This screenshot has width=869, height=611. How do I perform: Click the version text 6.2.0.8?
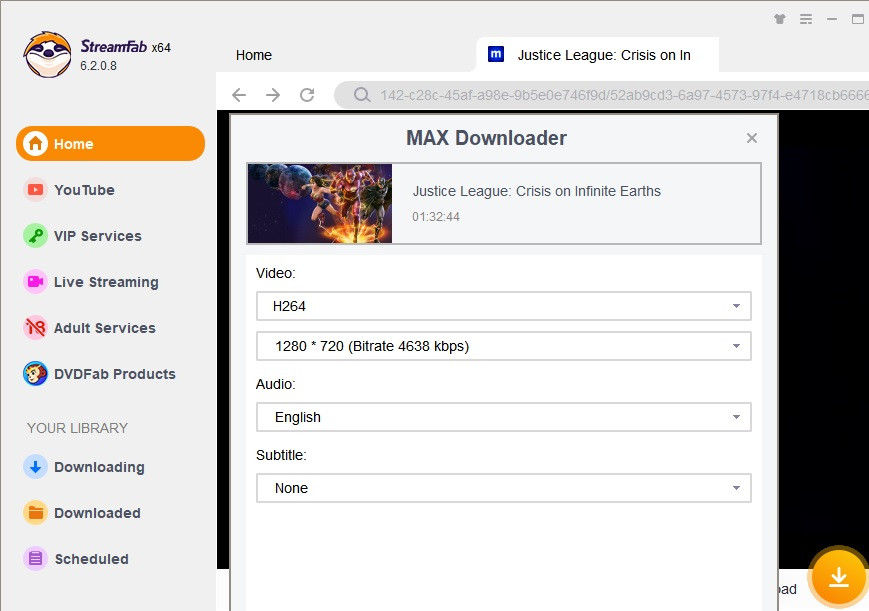(x=98, y=65)
